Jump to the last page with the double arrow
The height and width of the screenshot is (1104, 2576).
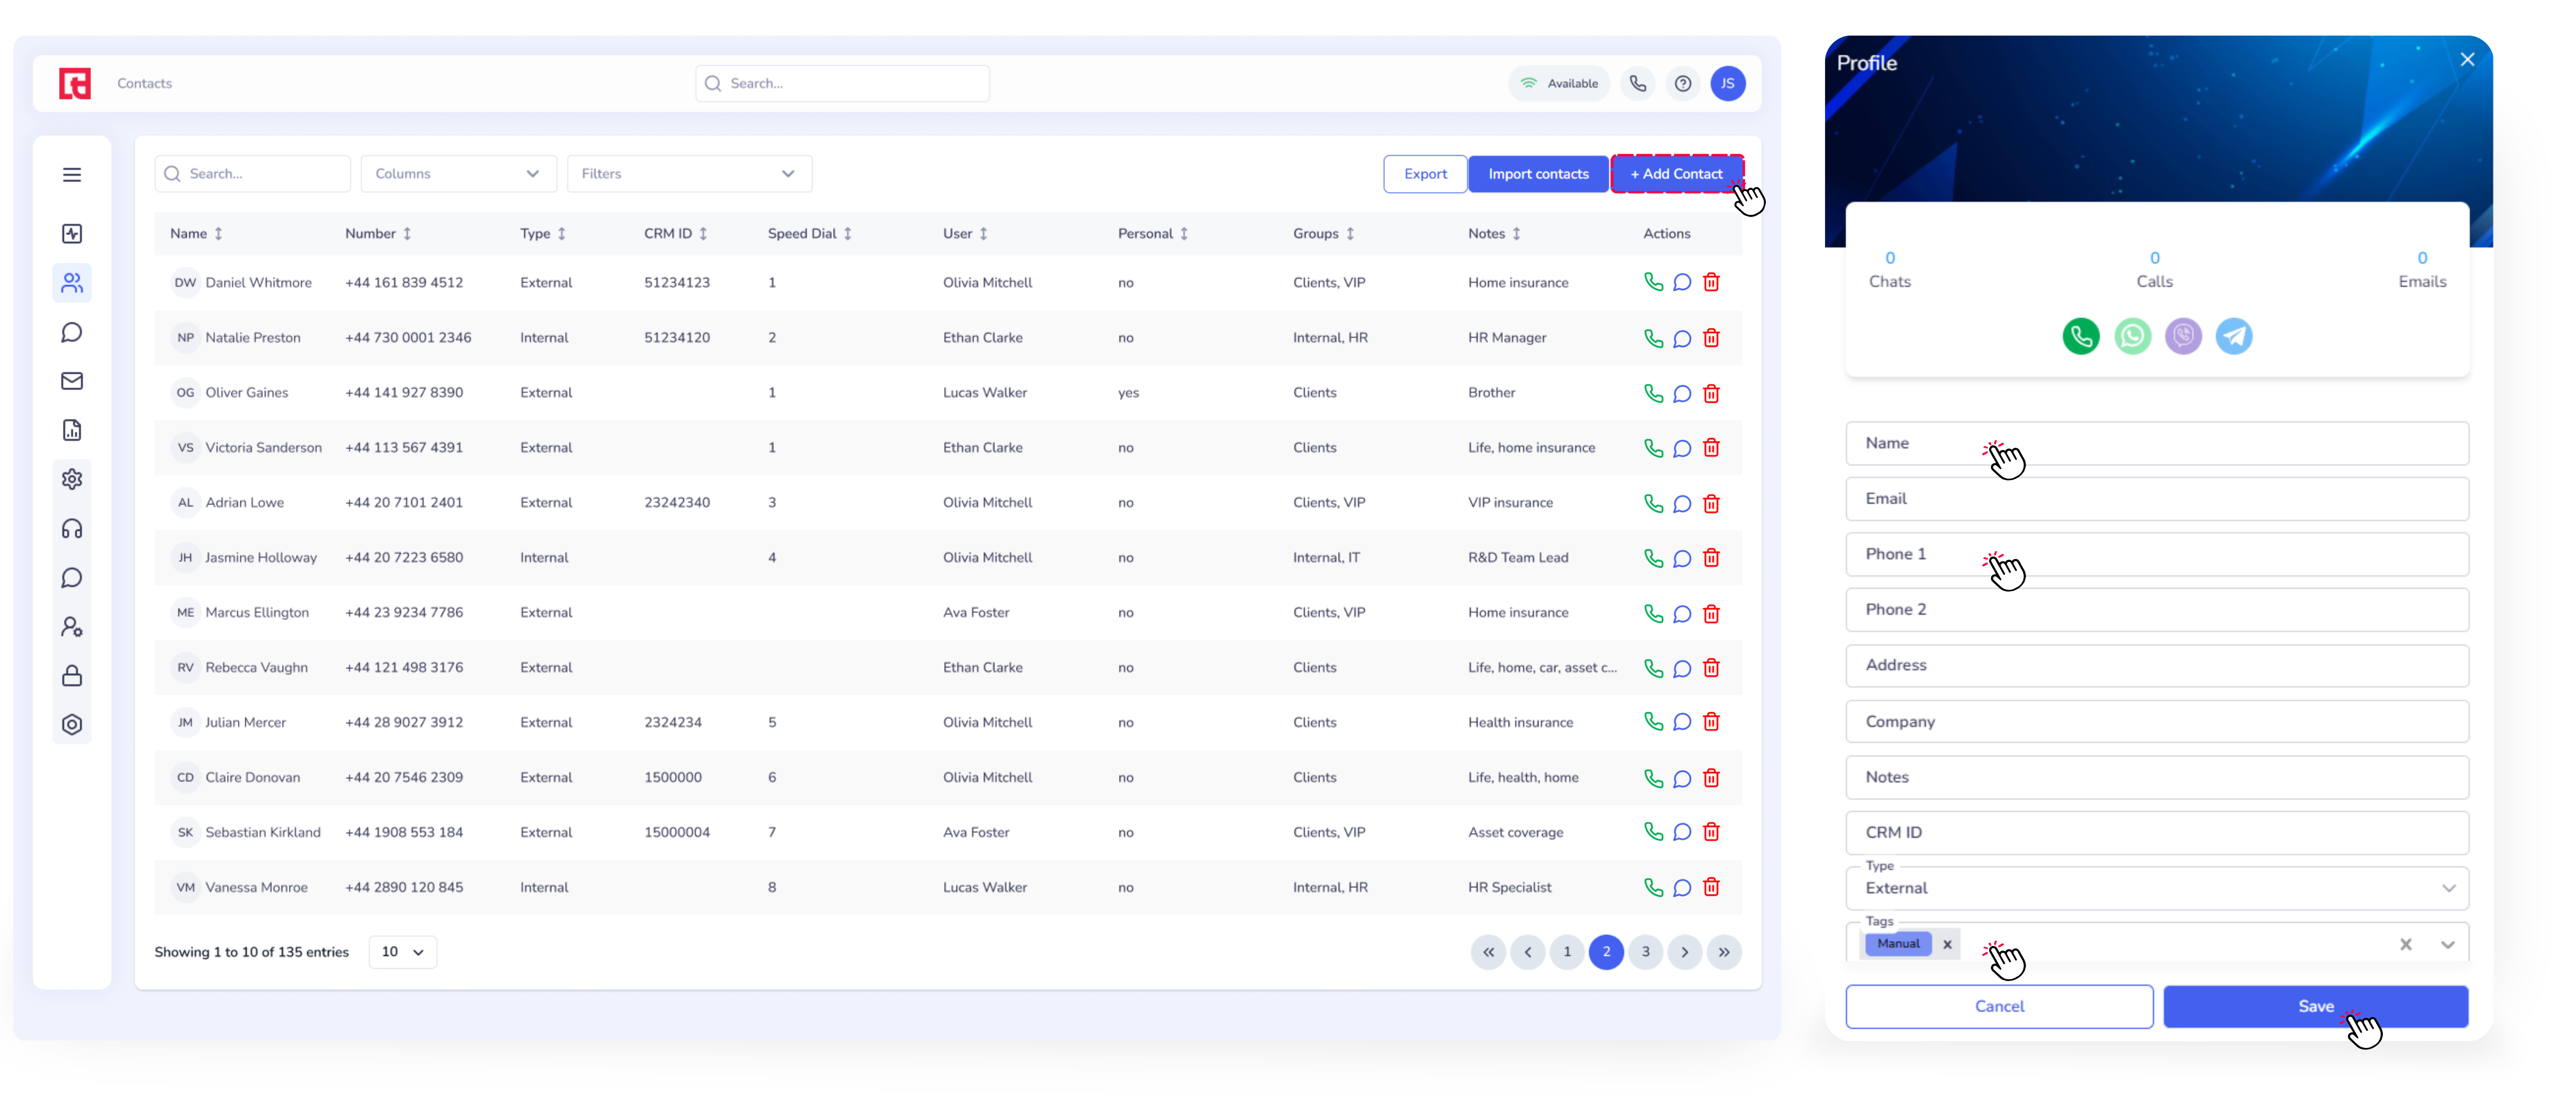(1724, 952)
